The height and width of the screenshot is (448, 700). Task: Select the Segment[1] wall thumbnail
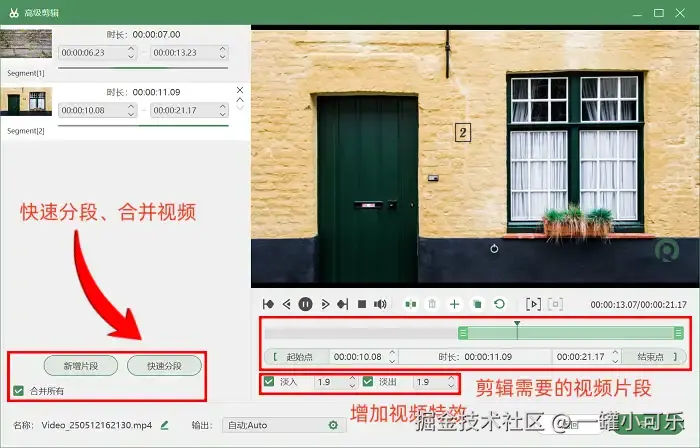pyautogui.click(x=26, y=44)
